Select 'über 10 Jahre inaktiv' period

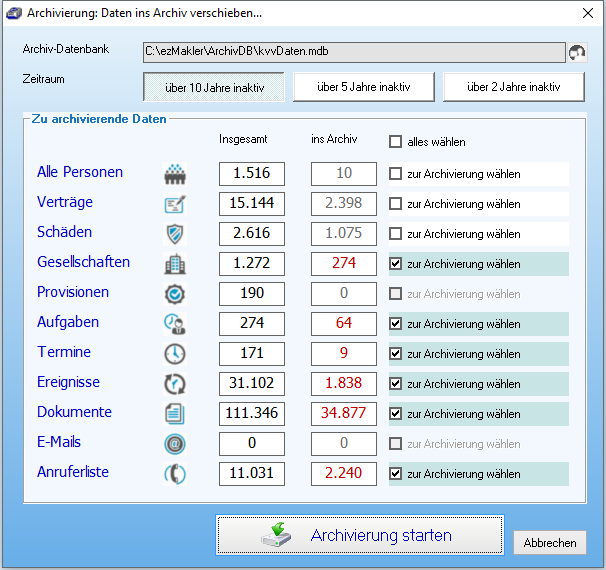(x=214, y=87)
